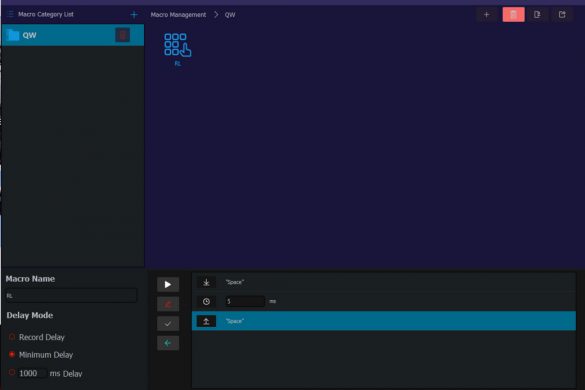
Task: Select the Space key-down action row
Action: tap(384, 282)
